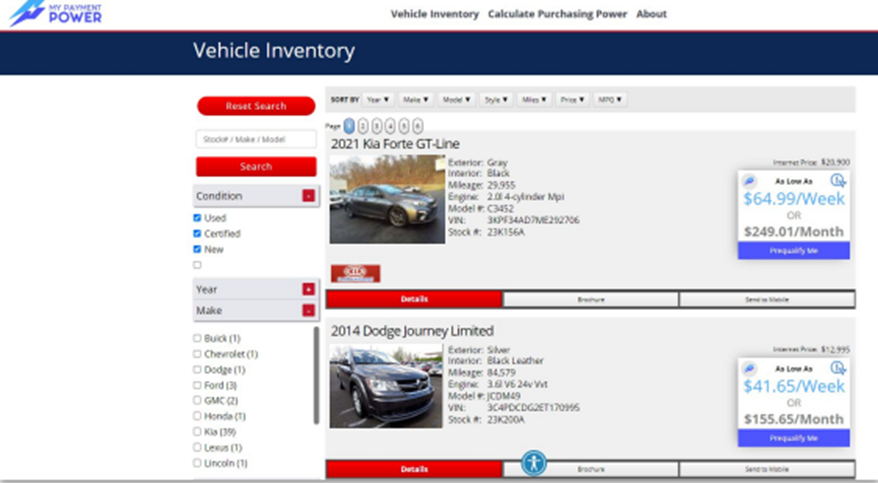Screen dimensions: 878x483
Task: Open the 2014 Dodge Journey photo
Action: click(386, 387)
